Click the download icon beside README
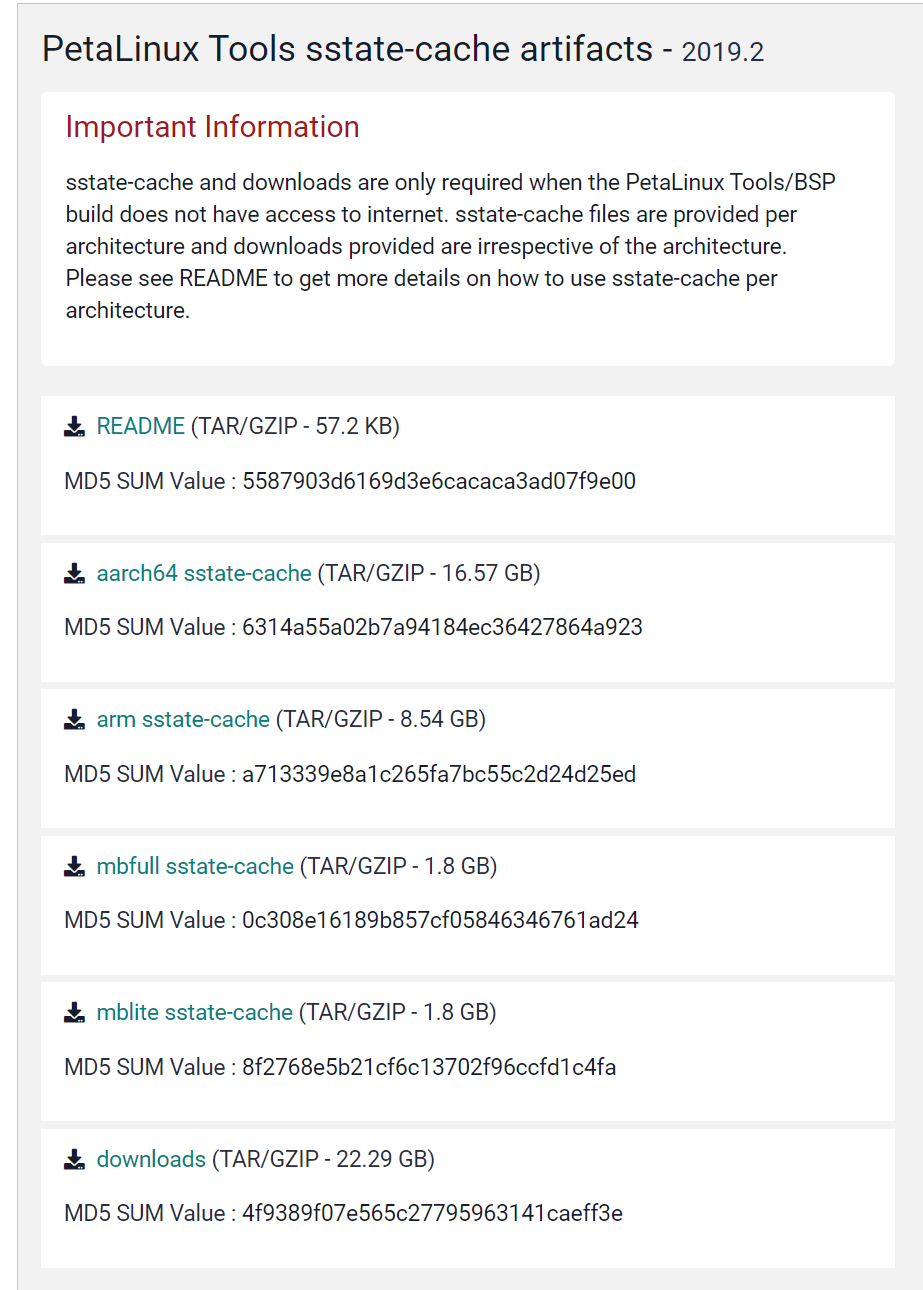923x1290 pixels. (x=73, y=426)
